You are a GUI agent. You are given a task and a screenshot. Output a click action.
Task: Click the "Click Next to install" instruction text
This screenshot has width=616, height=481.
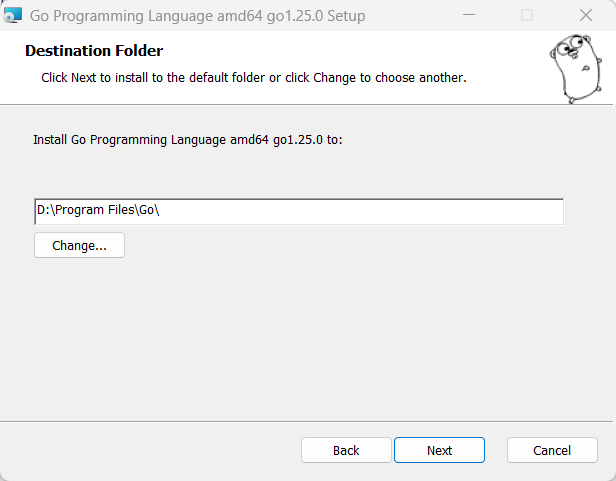pyautogui.click(x=253, y=77)
